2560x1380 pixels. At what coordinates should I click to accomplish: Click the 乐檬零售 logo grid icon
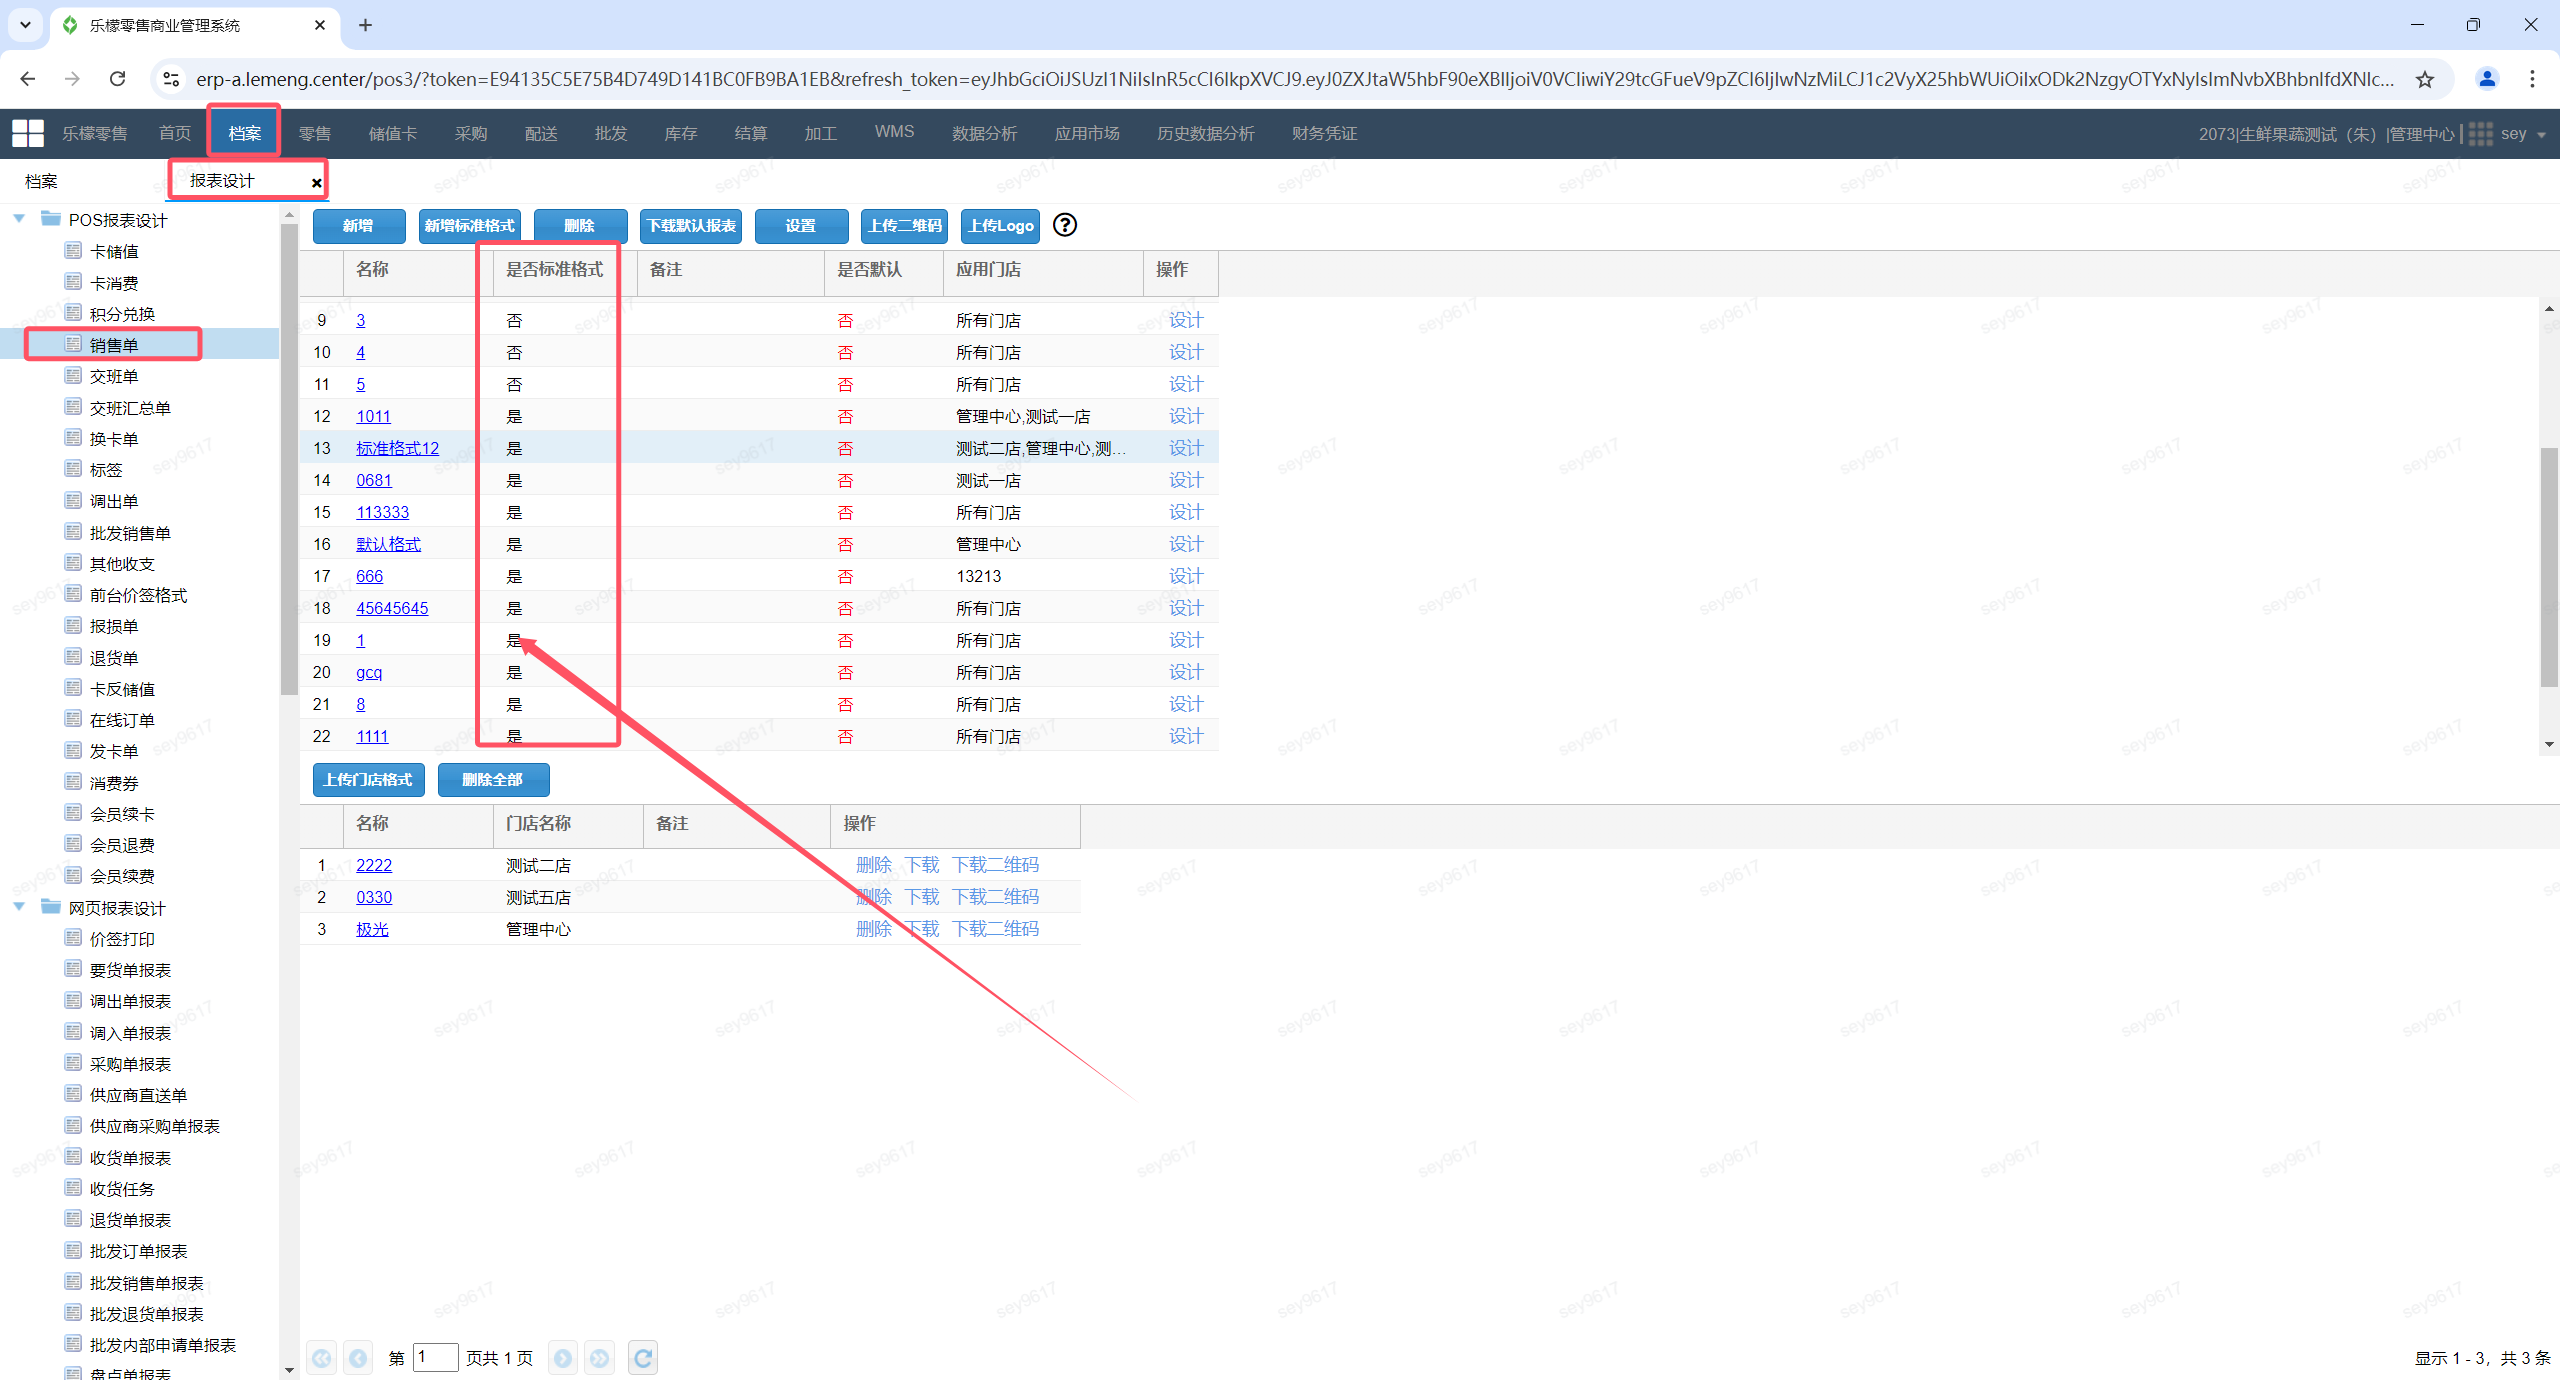[x=27, y=133]
